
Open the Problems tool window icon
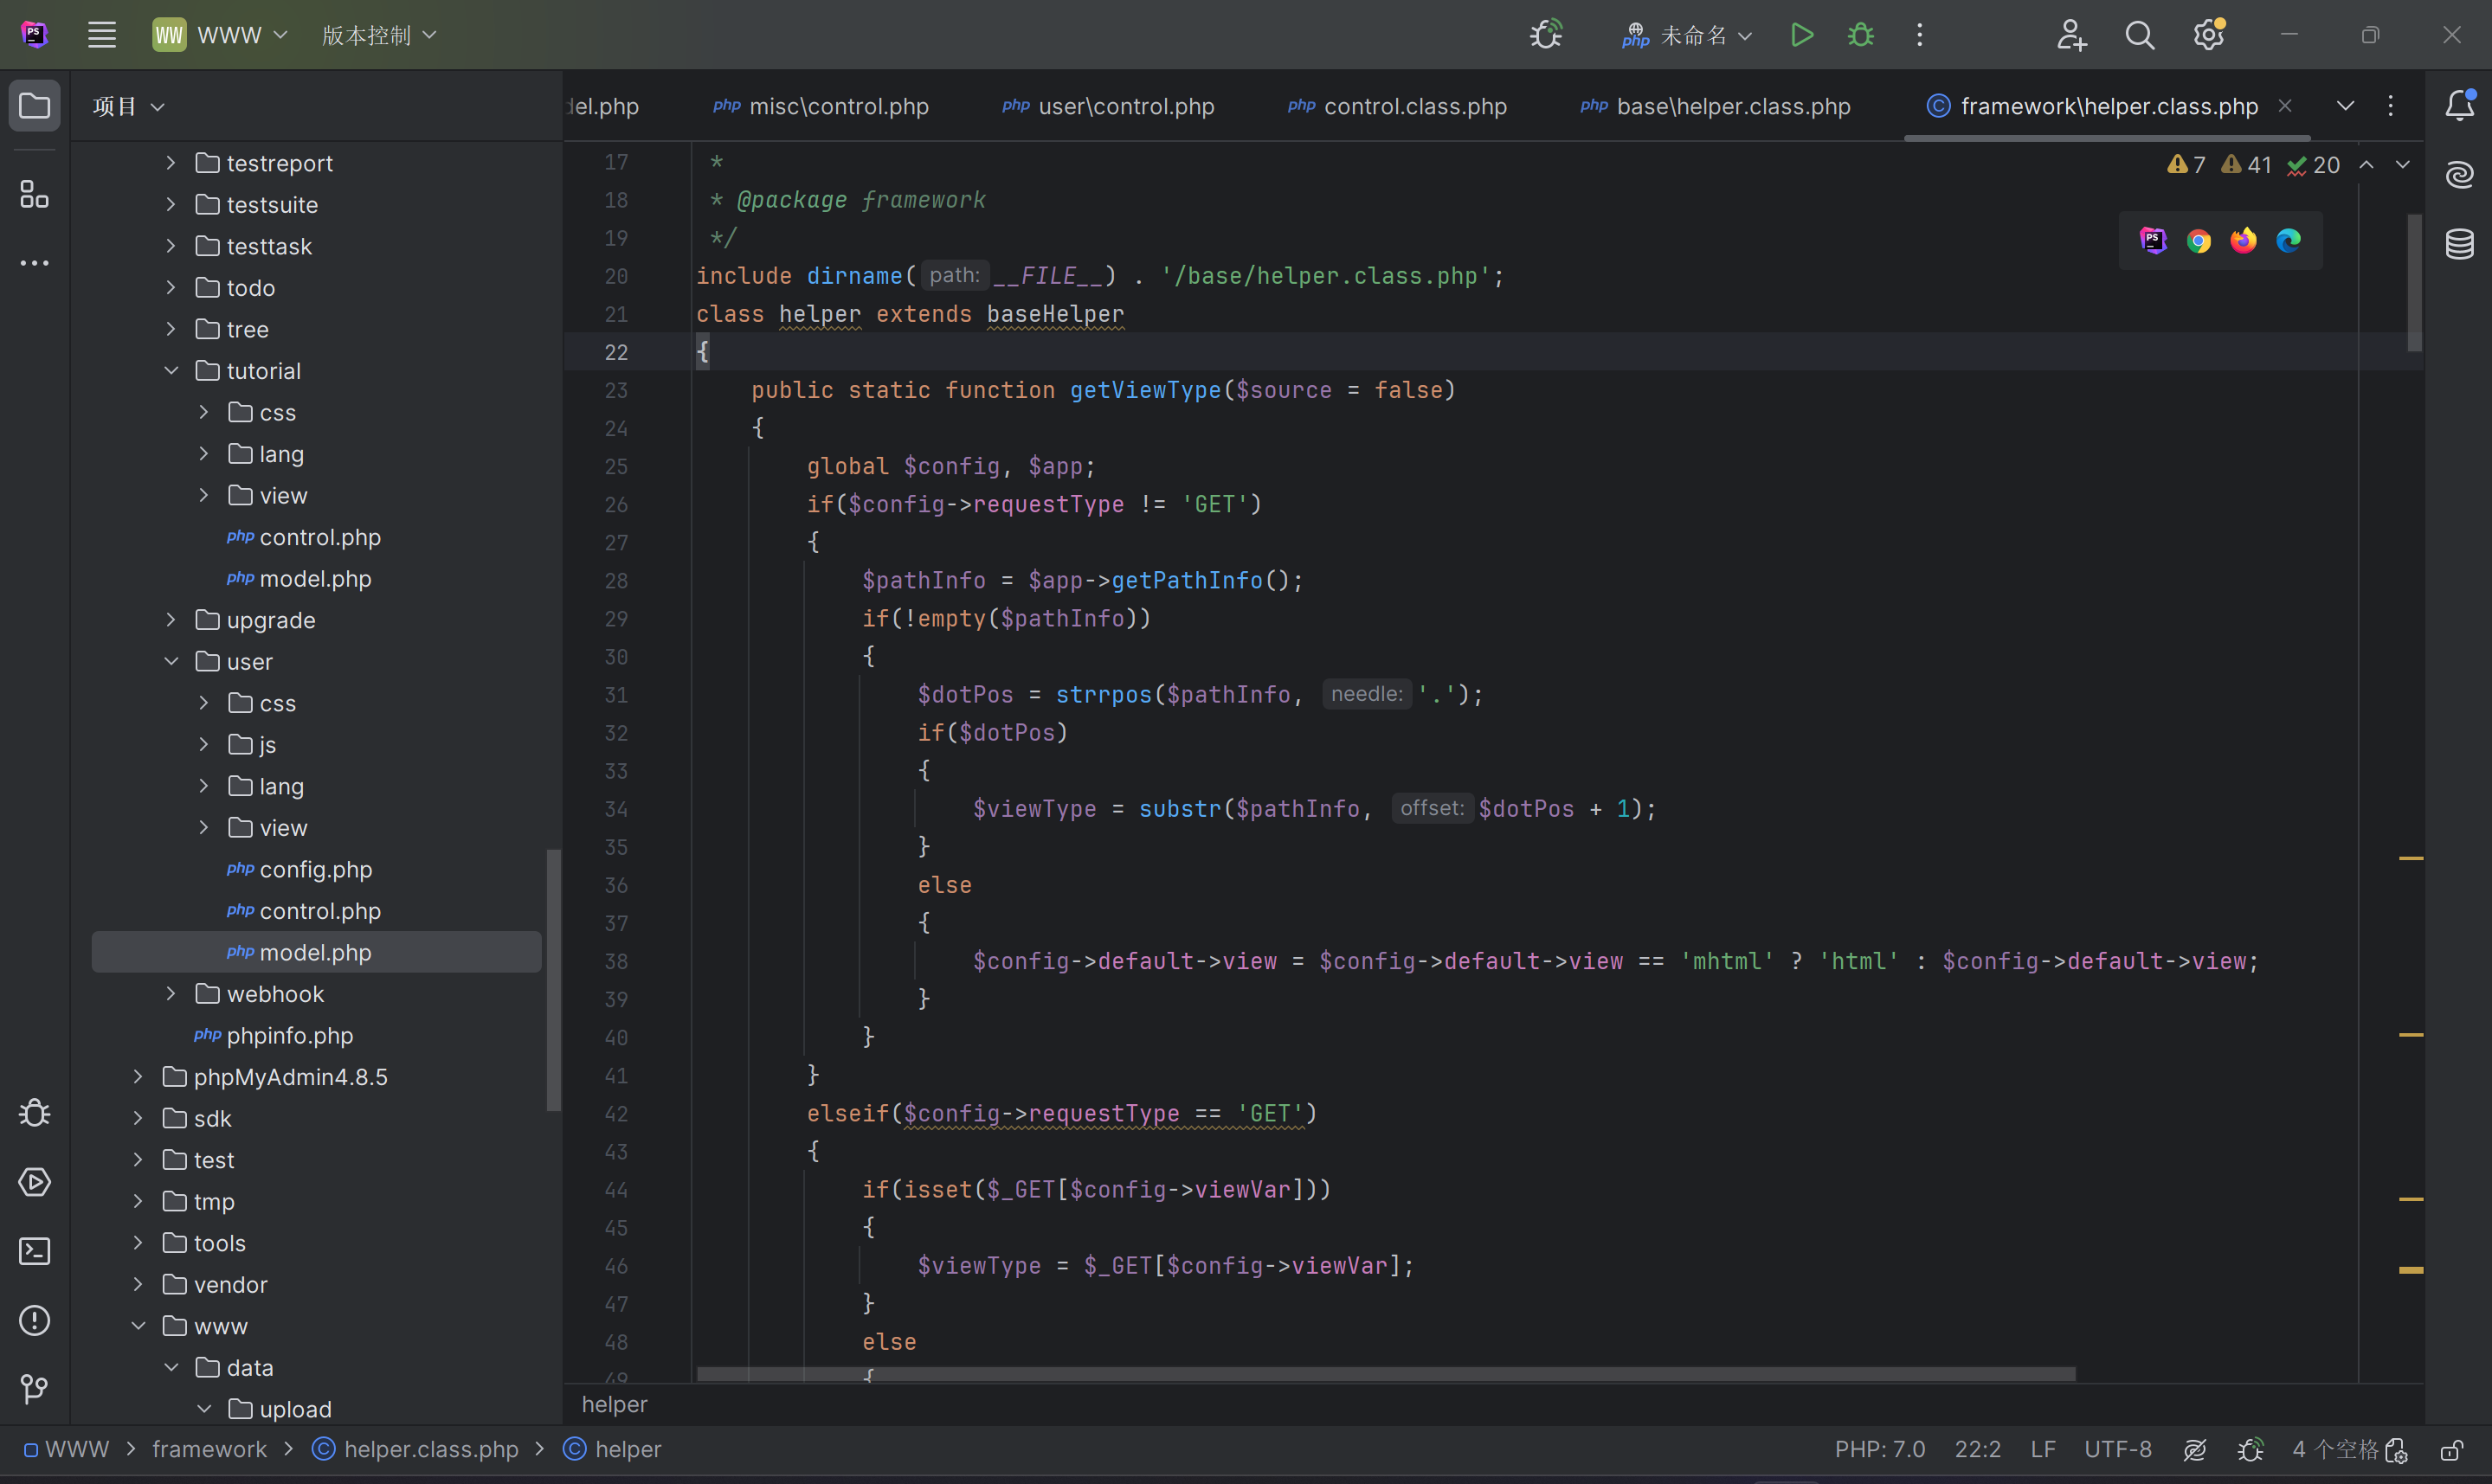[x=34, y=1320]
